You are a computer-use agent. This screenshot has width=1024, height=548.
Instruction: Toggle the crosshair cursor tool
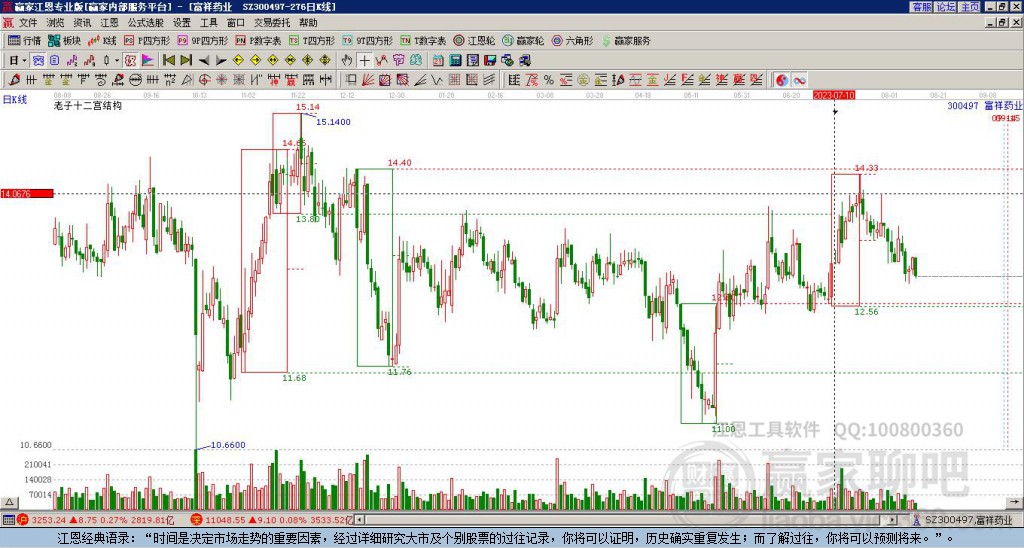coord(364,61)
